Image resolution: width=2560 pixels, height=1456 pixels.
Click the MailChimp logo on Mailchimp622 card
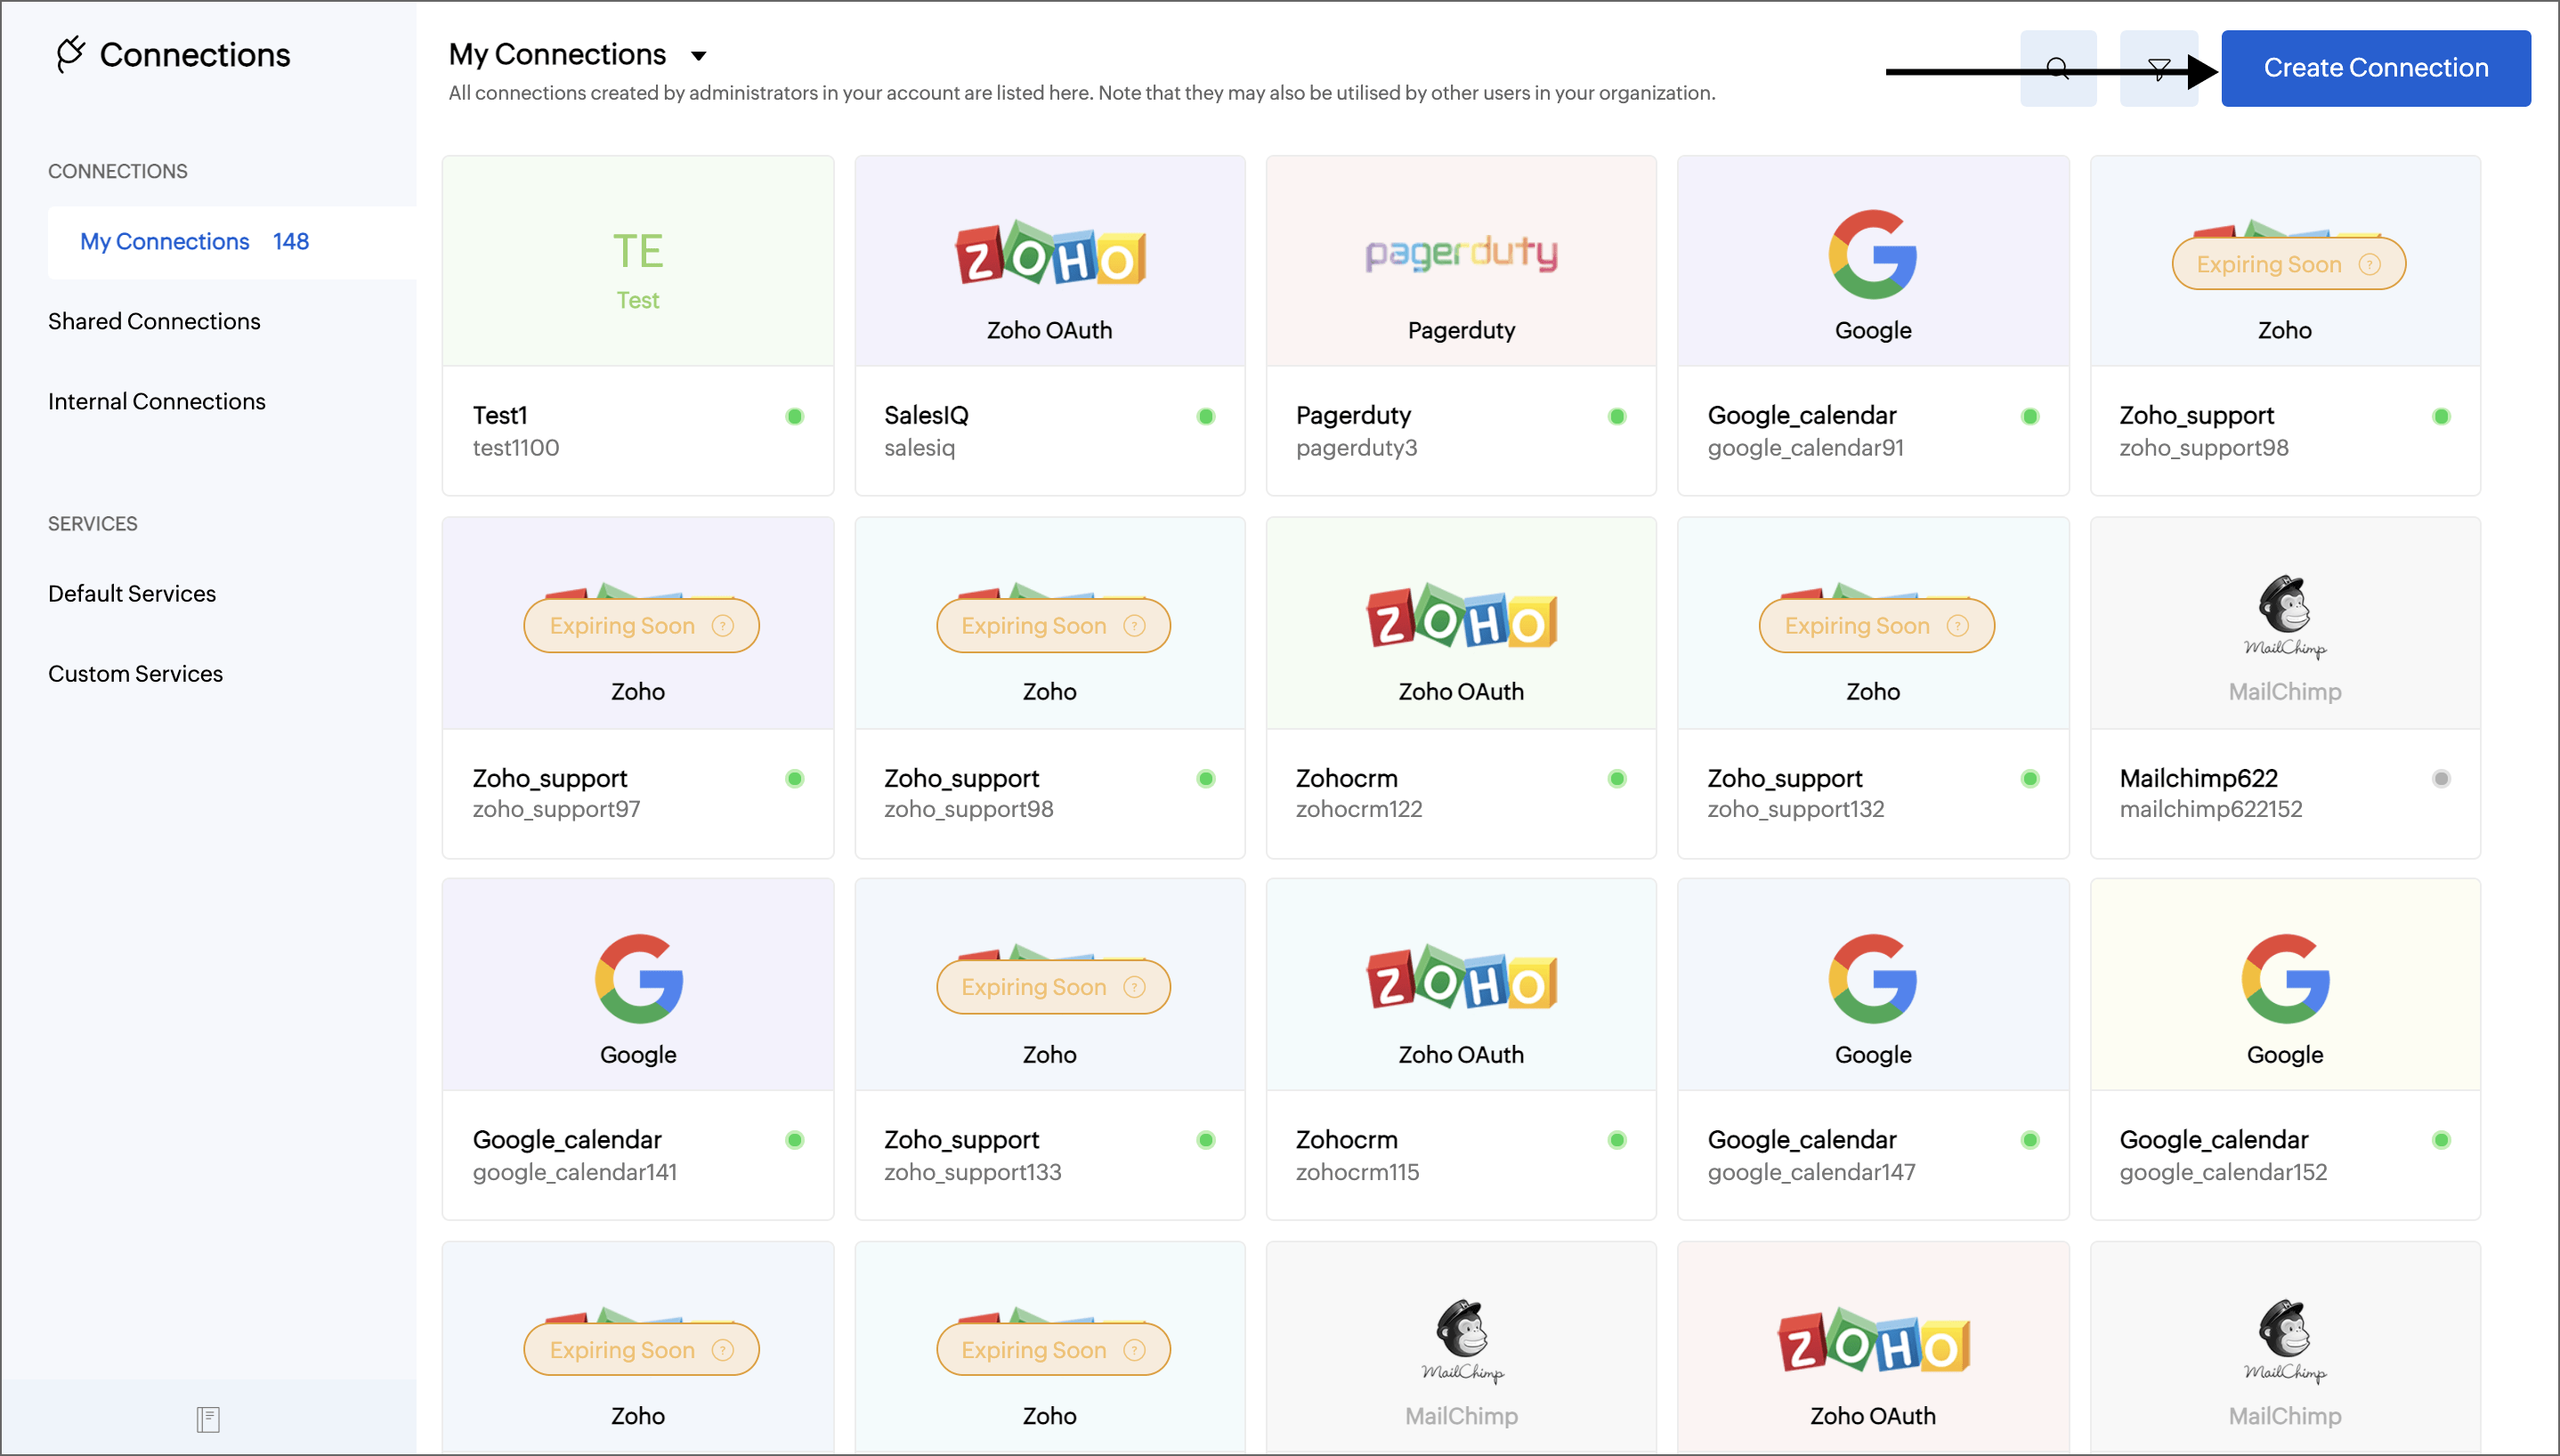coord(2284,616)
